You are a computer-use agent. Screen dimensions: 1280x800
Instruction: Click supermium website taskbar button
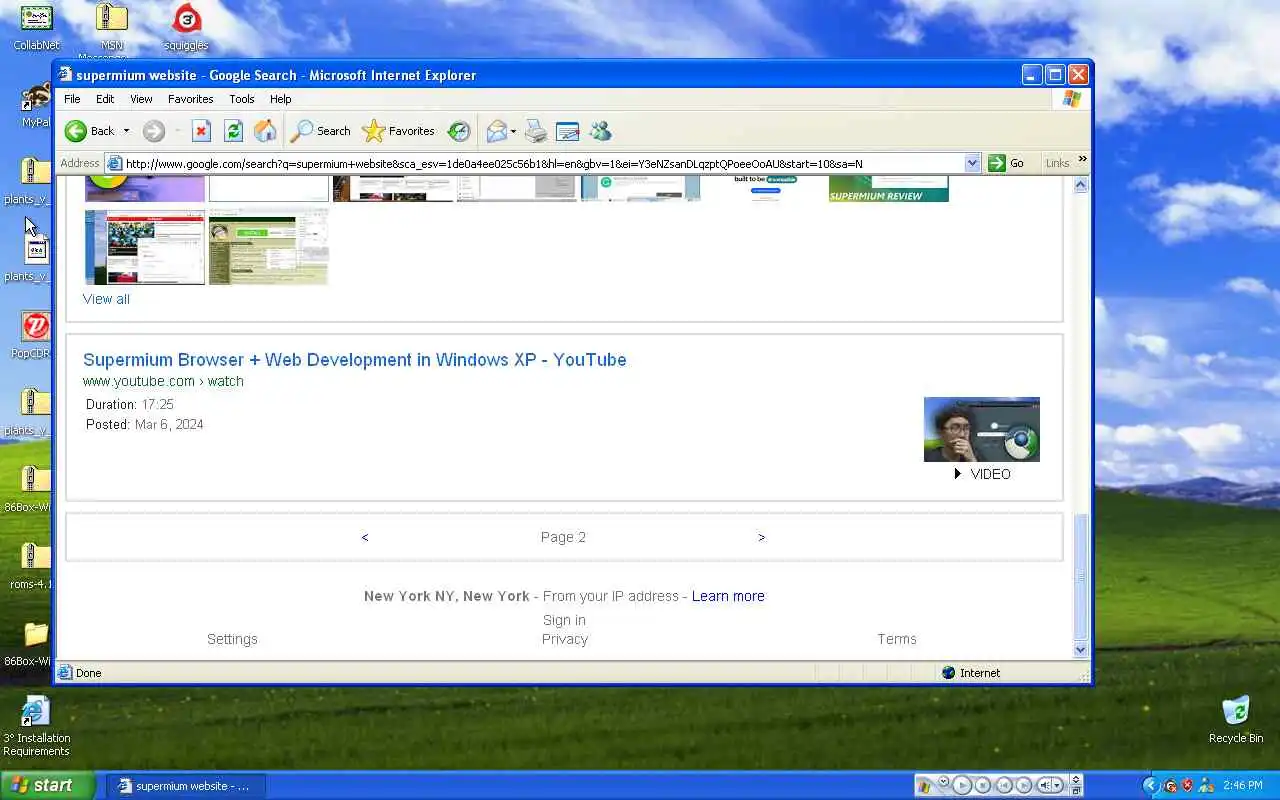coord(186,786)
